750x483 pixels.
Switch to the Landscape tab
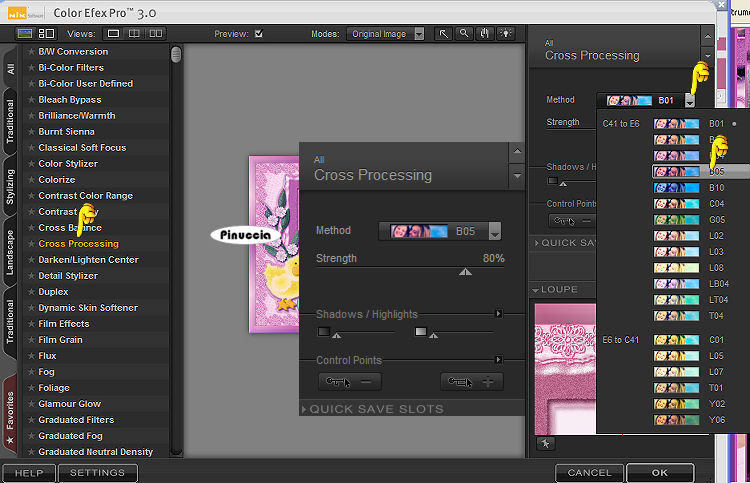click(x=10, y=253)
